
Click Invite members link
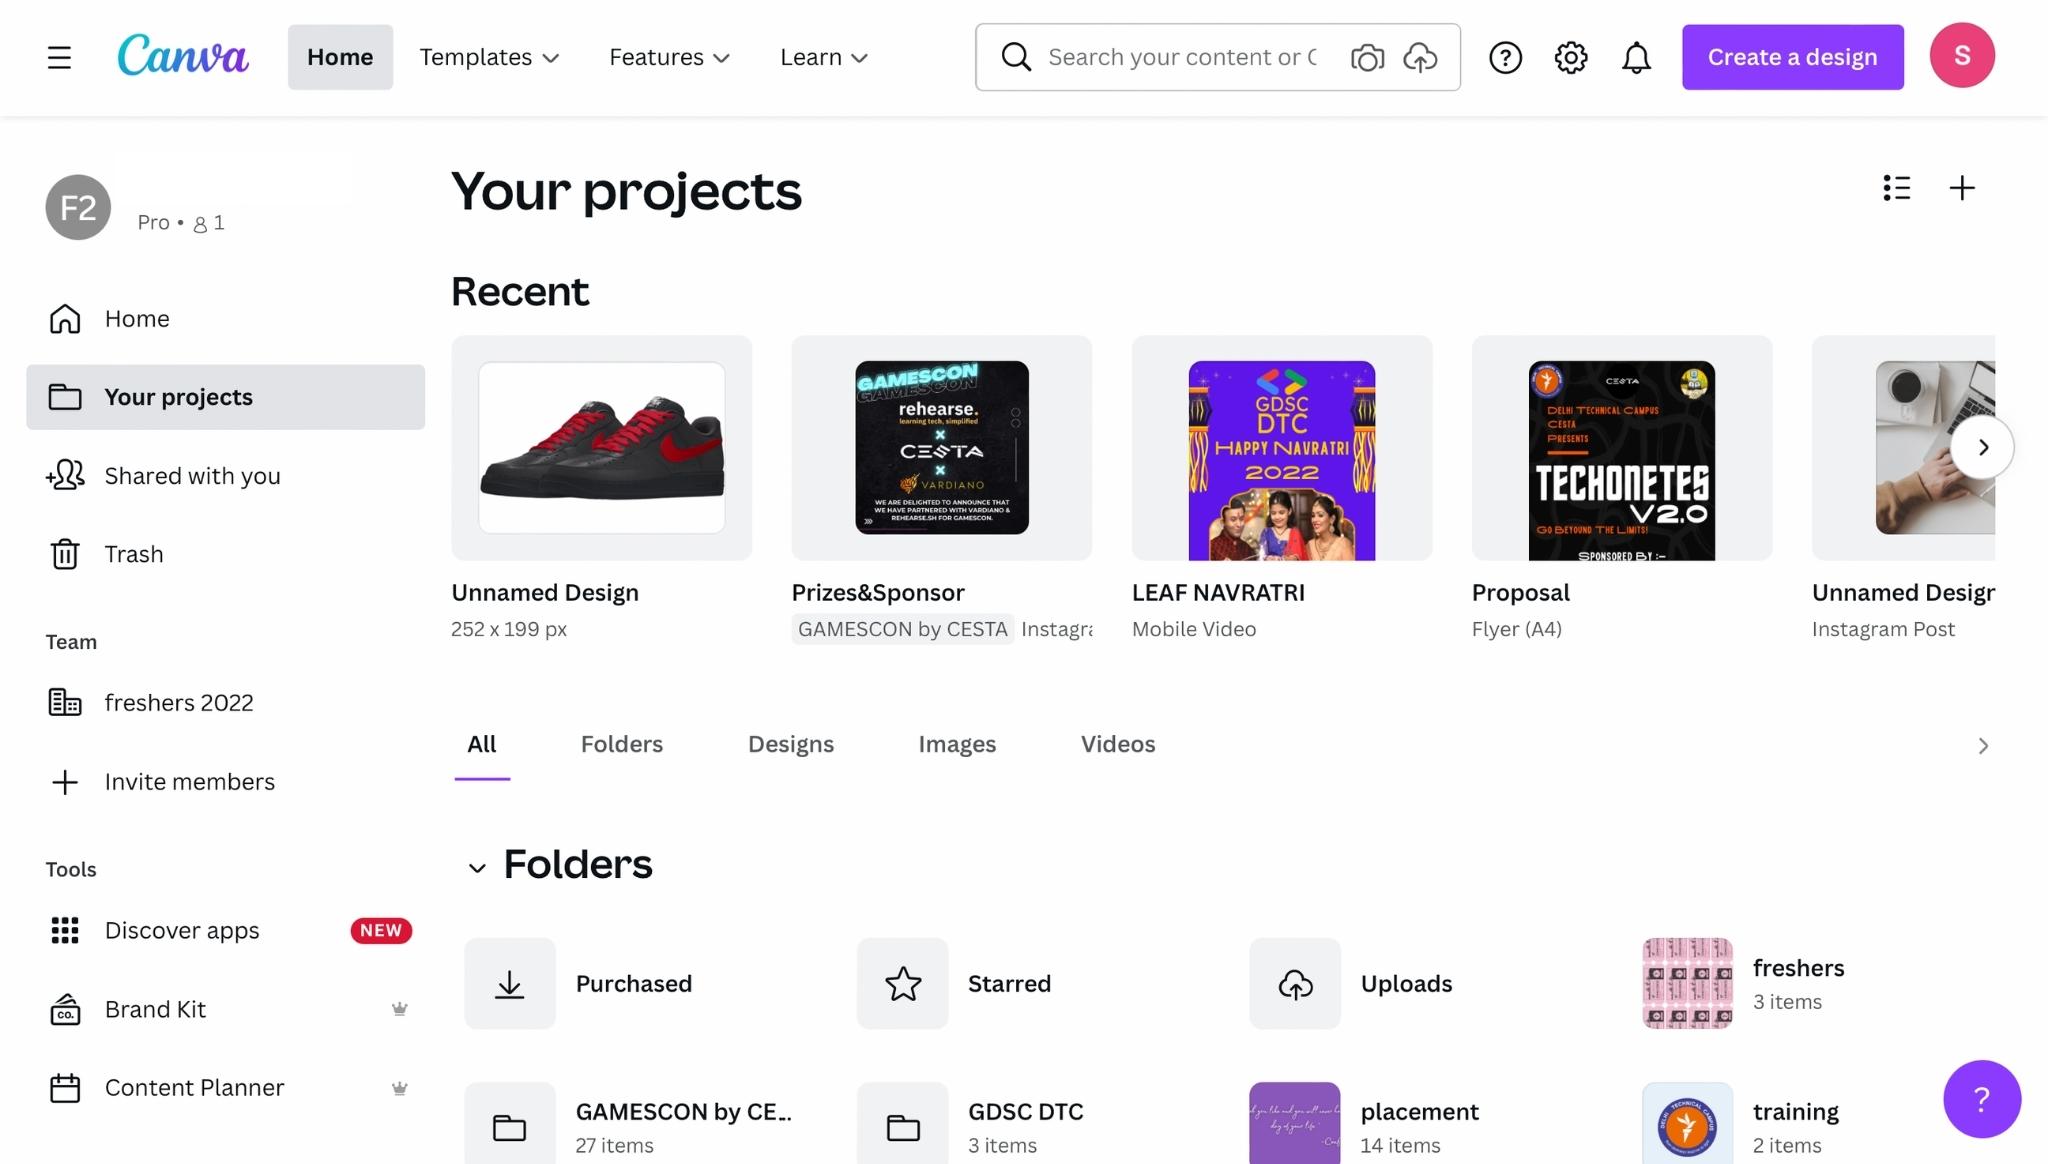[189, 781]
